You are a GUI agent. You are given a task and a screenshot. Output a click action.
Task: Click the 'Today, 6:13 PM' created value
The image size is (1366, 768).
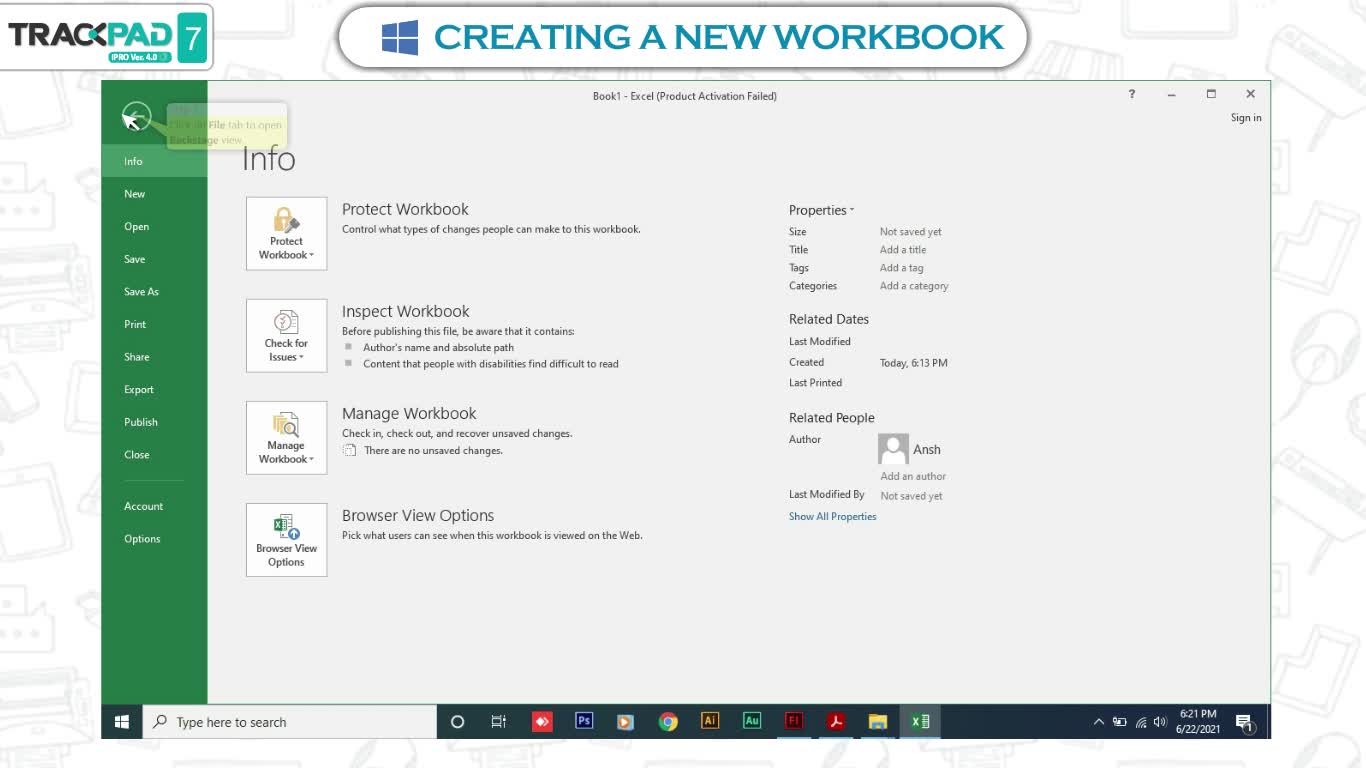913,363
